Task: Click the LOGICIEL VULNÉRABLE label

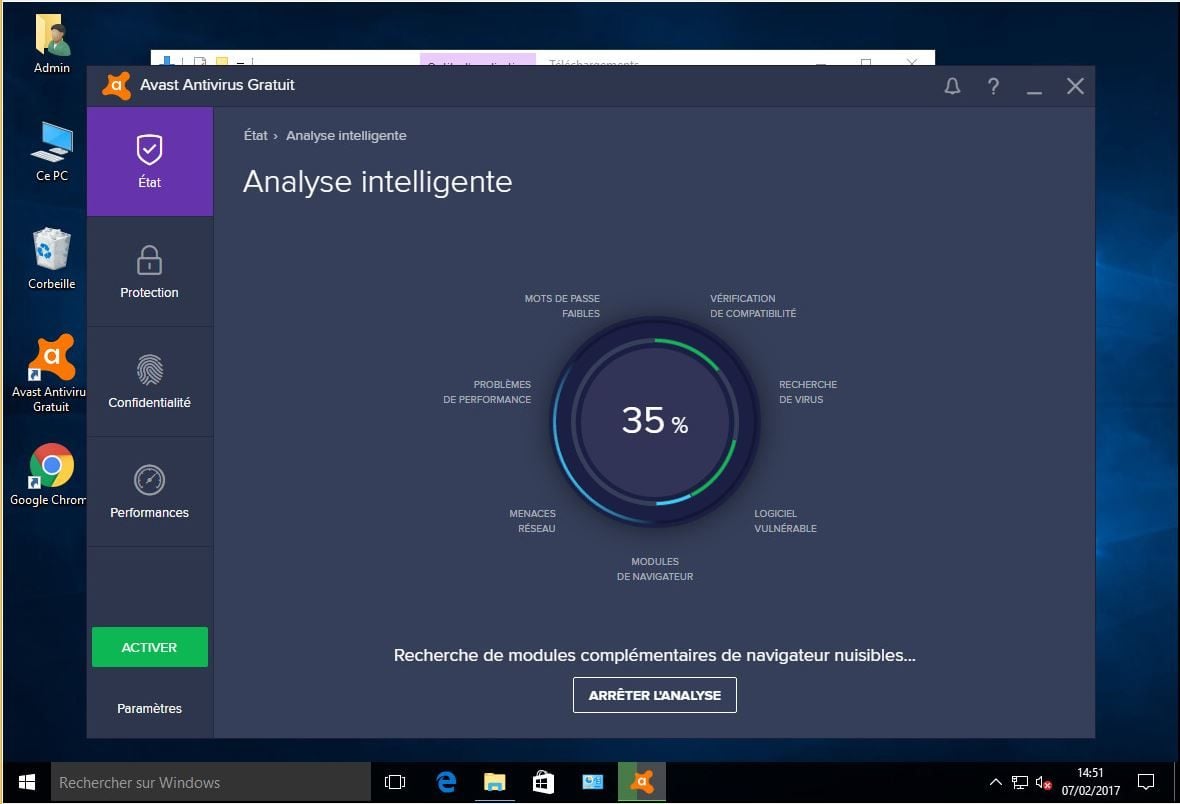Action: (786, 521)
